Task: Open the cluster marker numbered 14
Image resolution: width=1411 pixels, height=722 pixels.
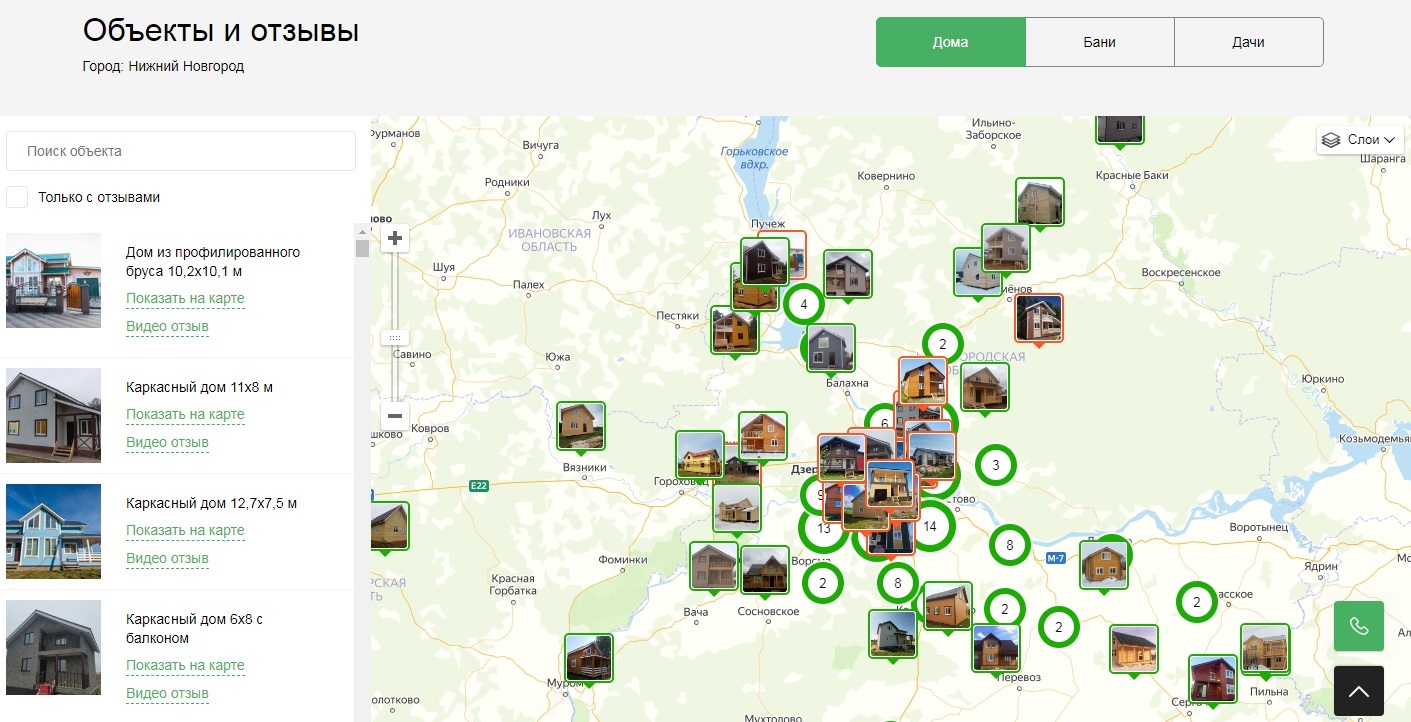Action: pyautogui.click(x=930, y=526)
